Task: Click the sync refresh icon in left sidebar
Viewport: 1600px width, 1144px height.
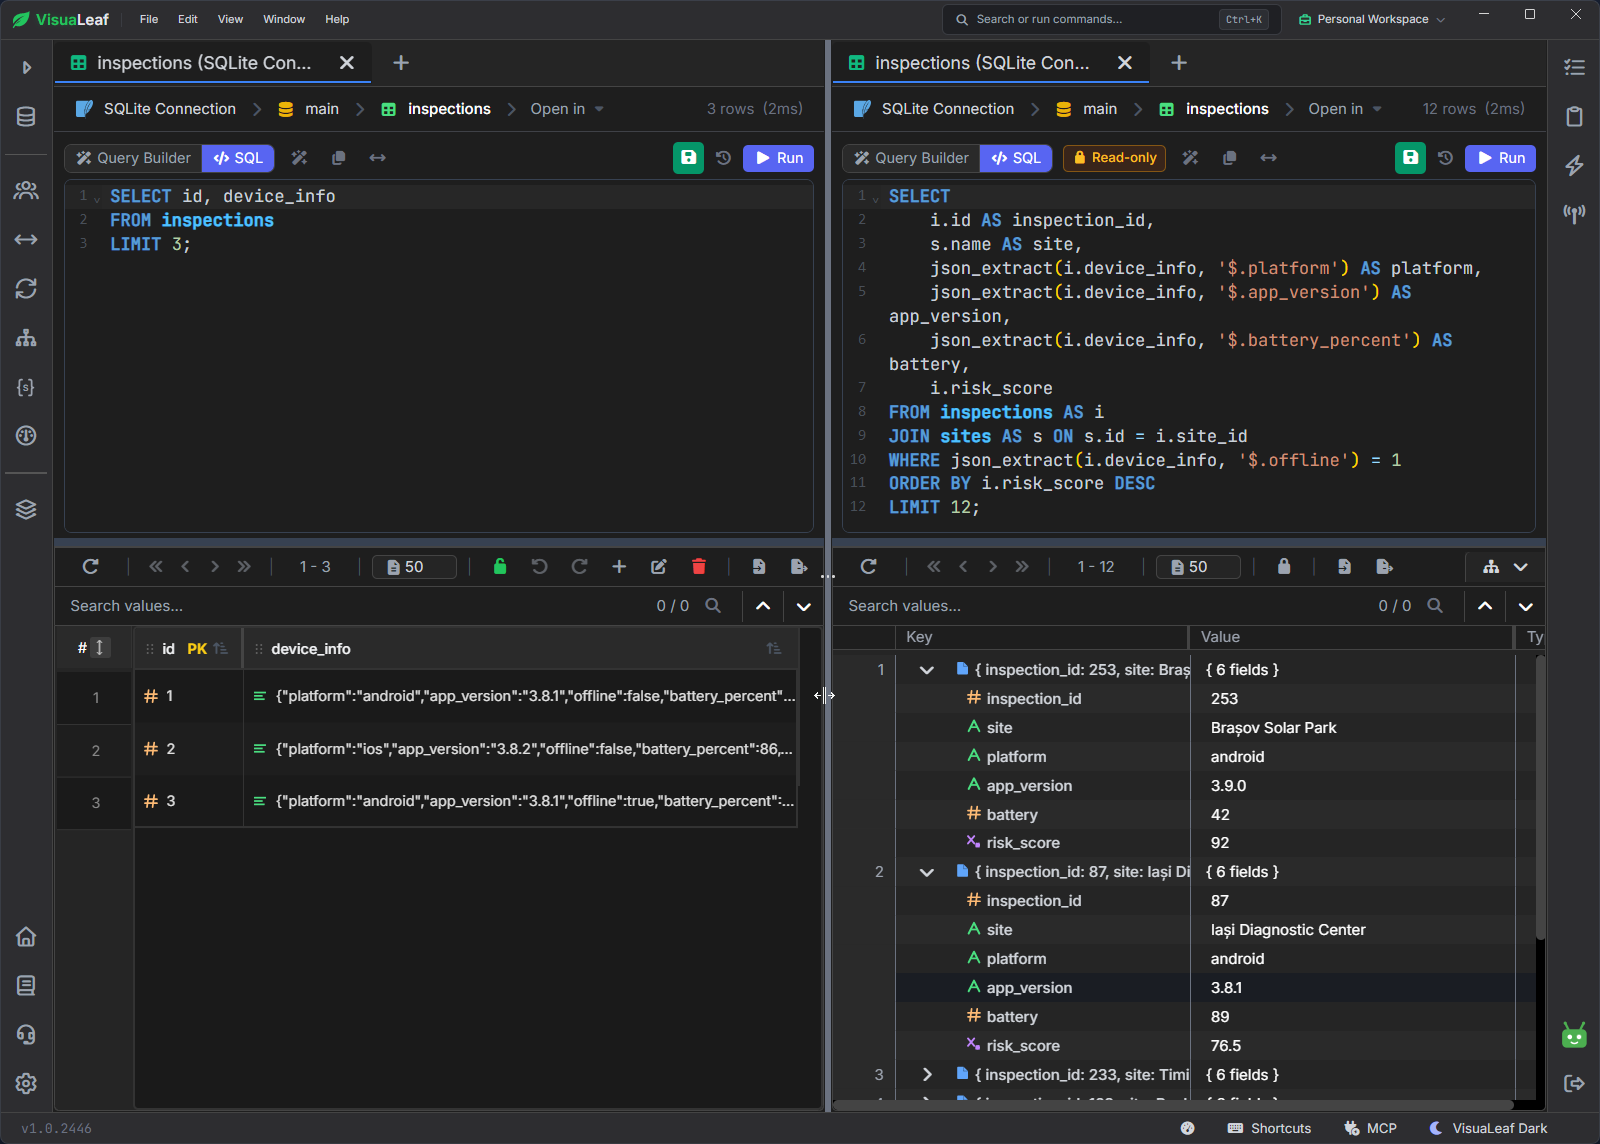Action: coord(26,289)
